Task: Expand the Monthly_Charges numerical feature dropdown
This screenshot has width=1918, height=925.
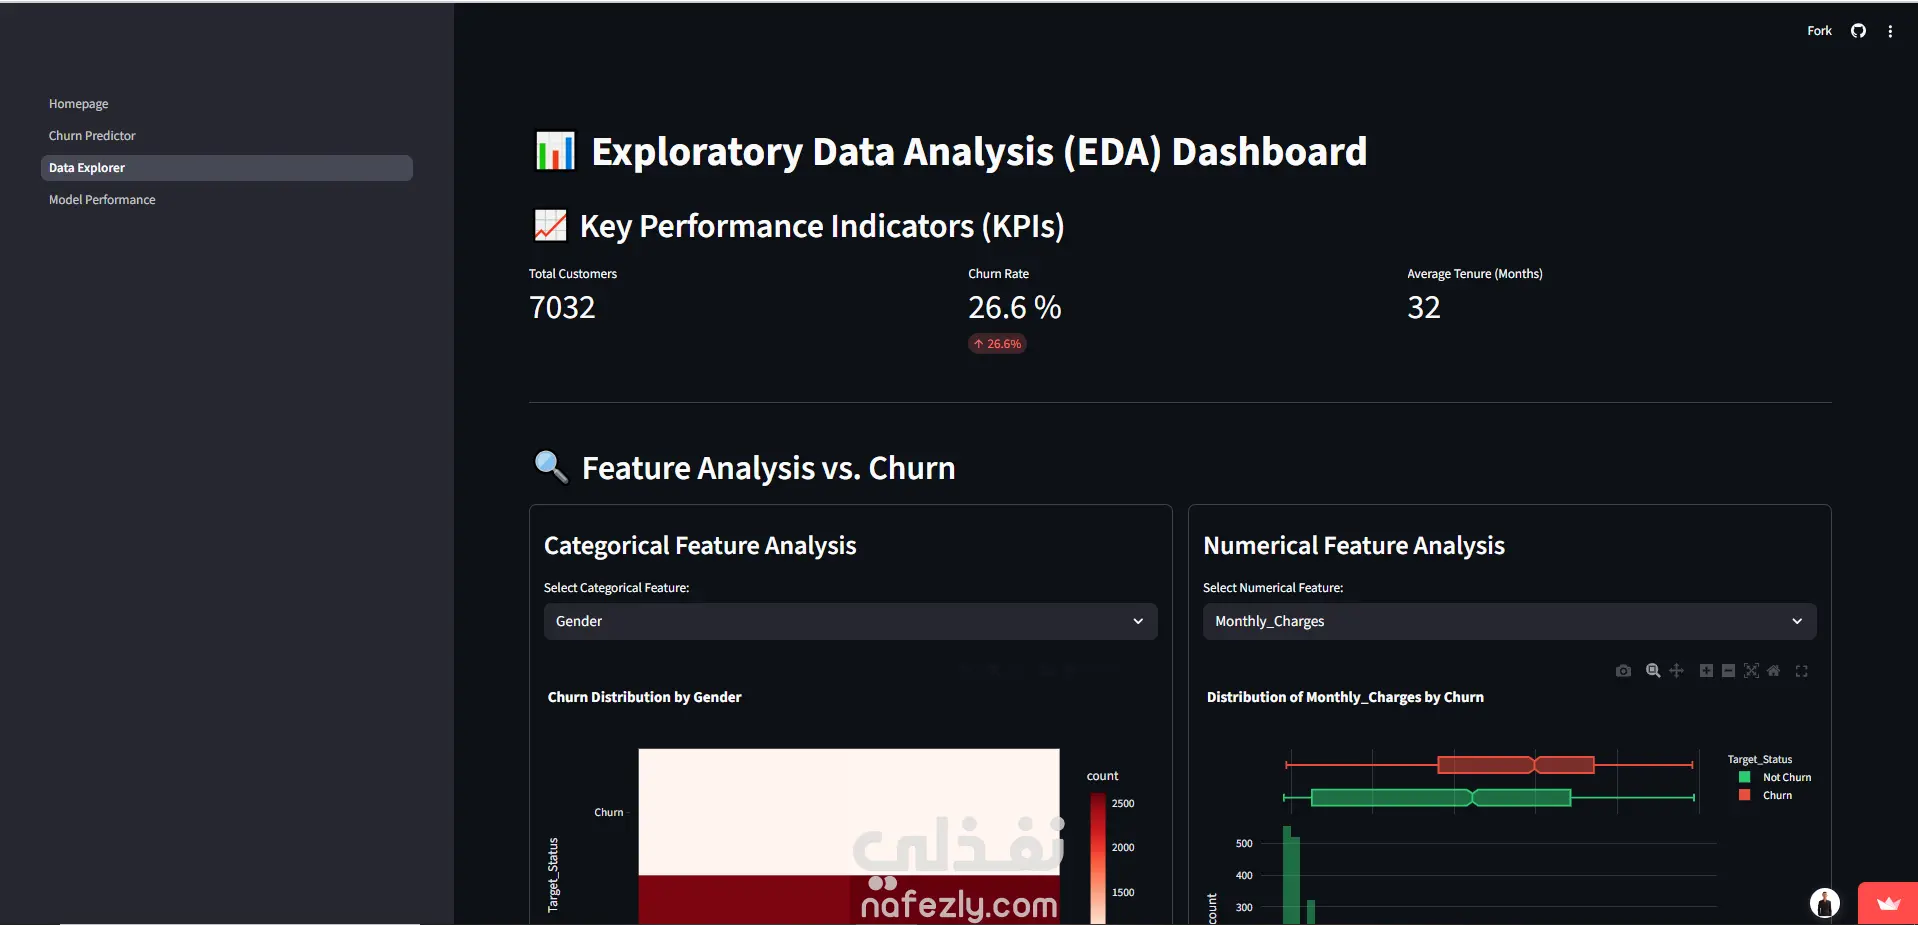Action: click(1509, 621)
